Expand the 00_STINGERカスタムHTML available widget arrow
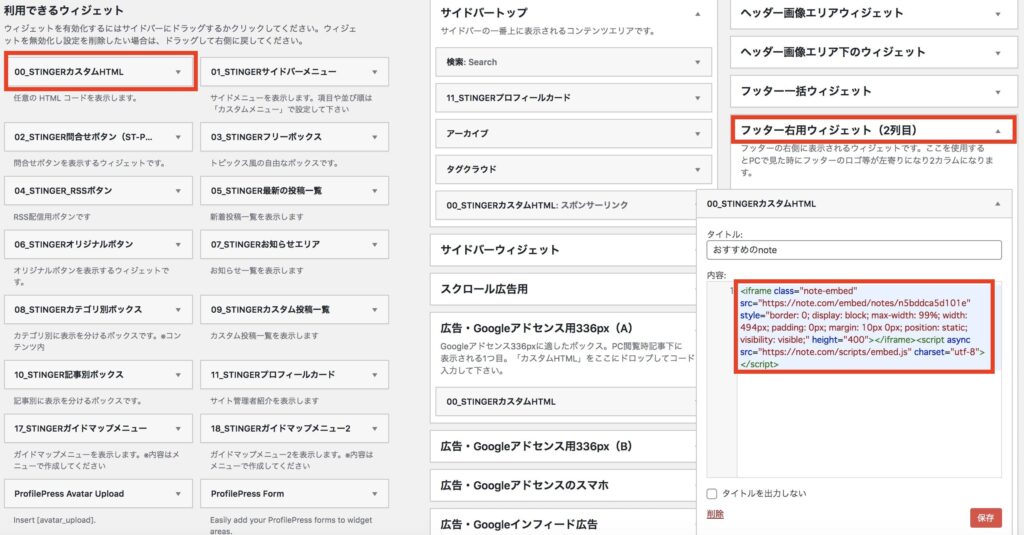This screenshot has width=1024, height=535. tap(178, 72)
